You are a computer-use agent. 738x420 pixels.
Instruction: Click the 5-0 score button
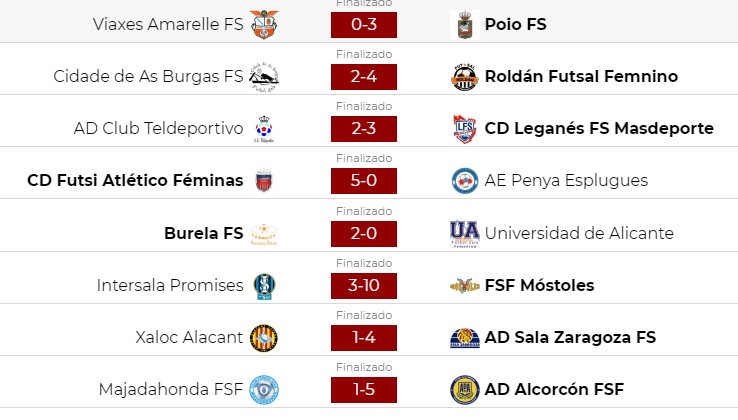[x=364, y=180]
